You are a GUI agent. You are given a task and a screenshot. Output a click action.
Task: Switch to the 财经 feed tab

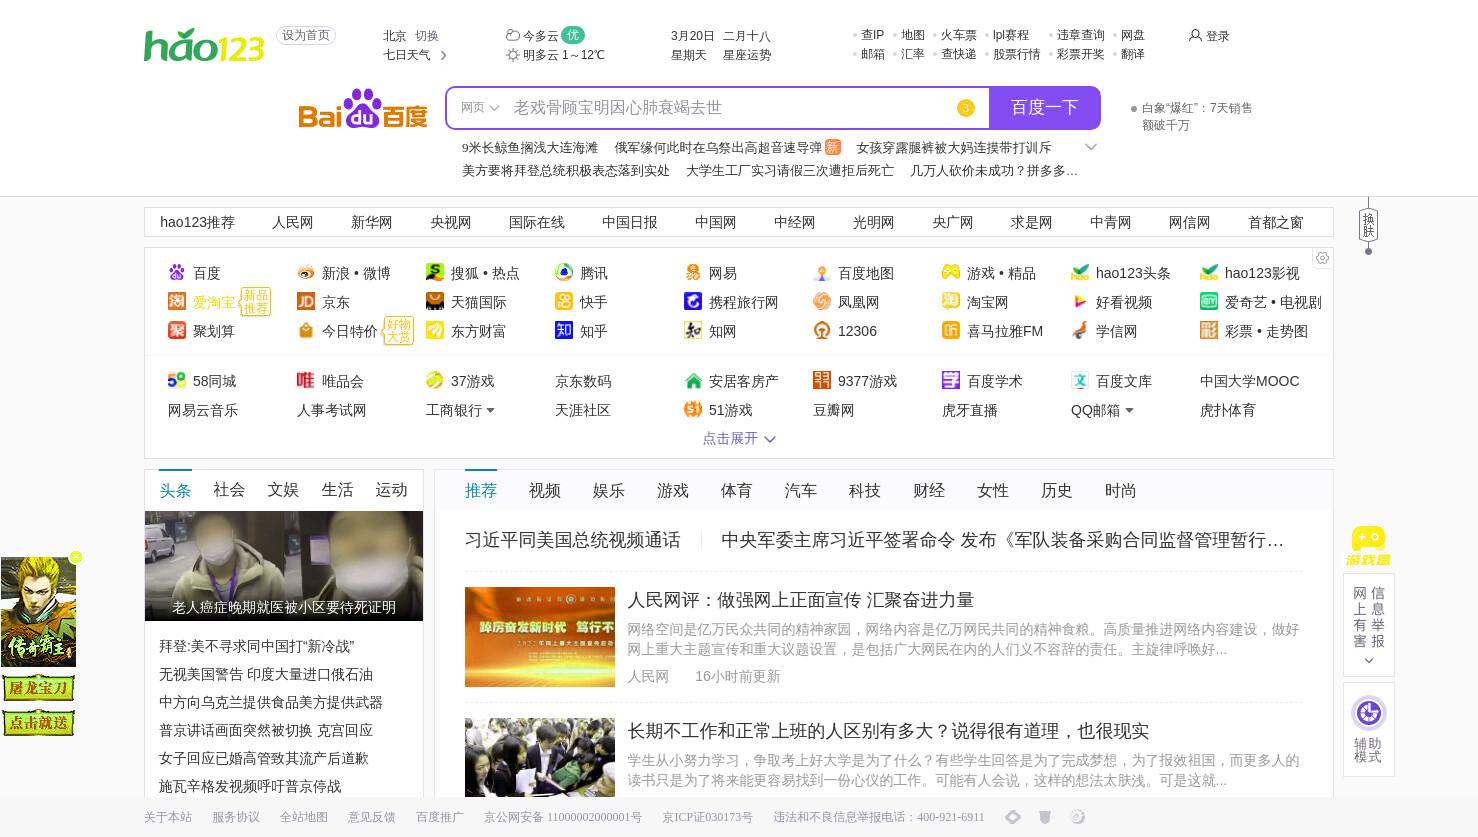929,490
